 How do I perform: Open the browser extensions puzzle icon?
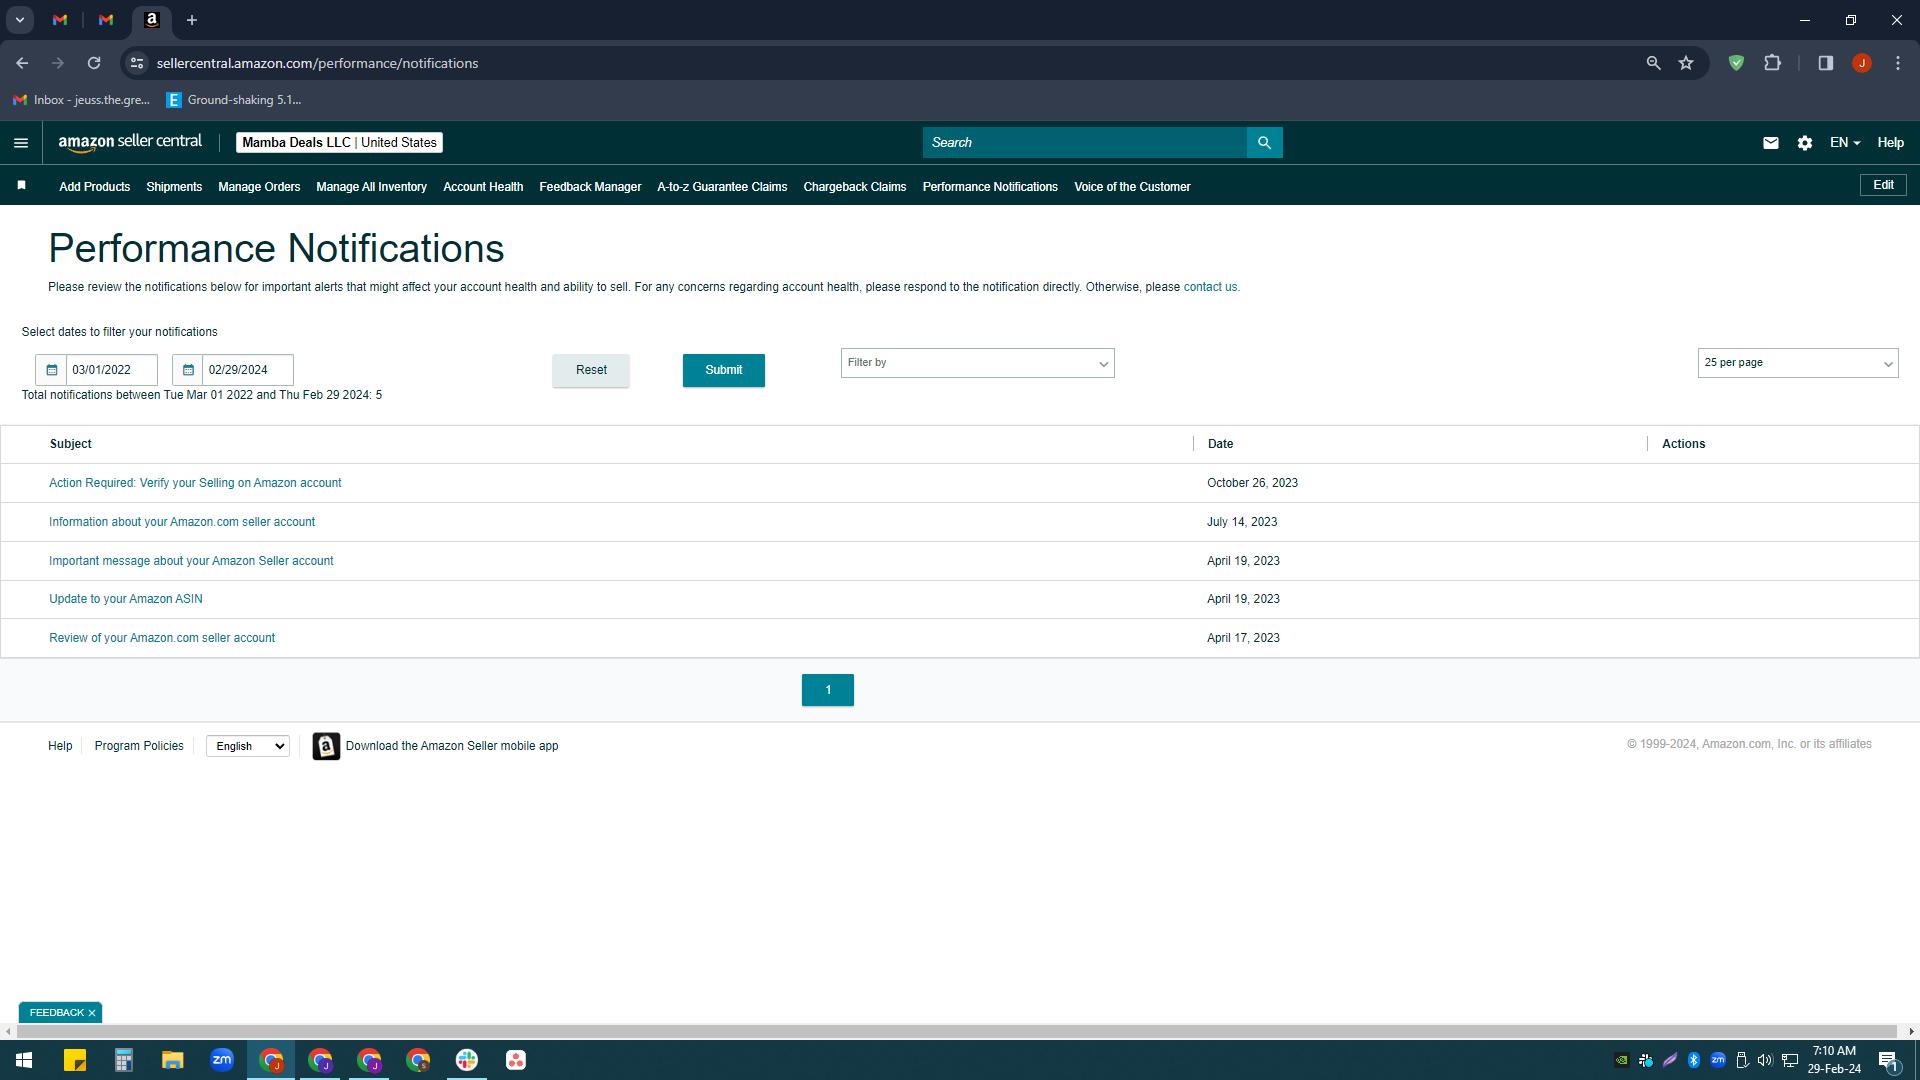pos(1772,63)
